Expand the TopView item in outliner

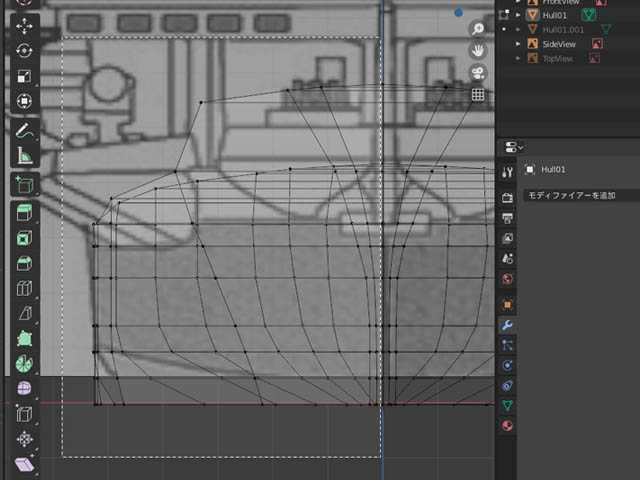click(x=518, y=59)
